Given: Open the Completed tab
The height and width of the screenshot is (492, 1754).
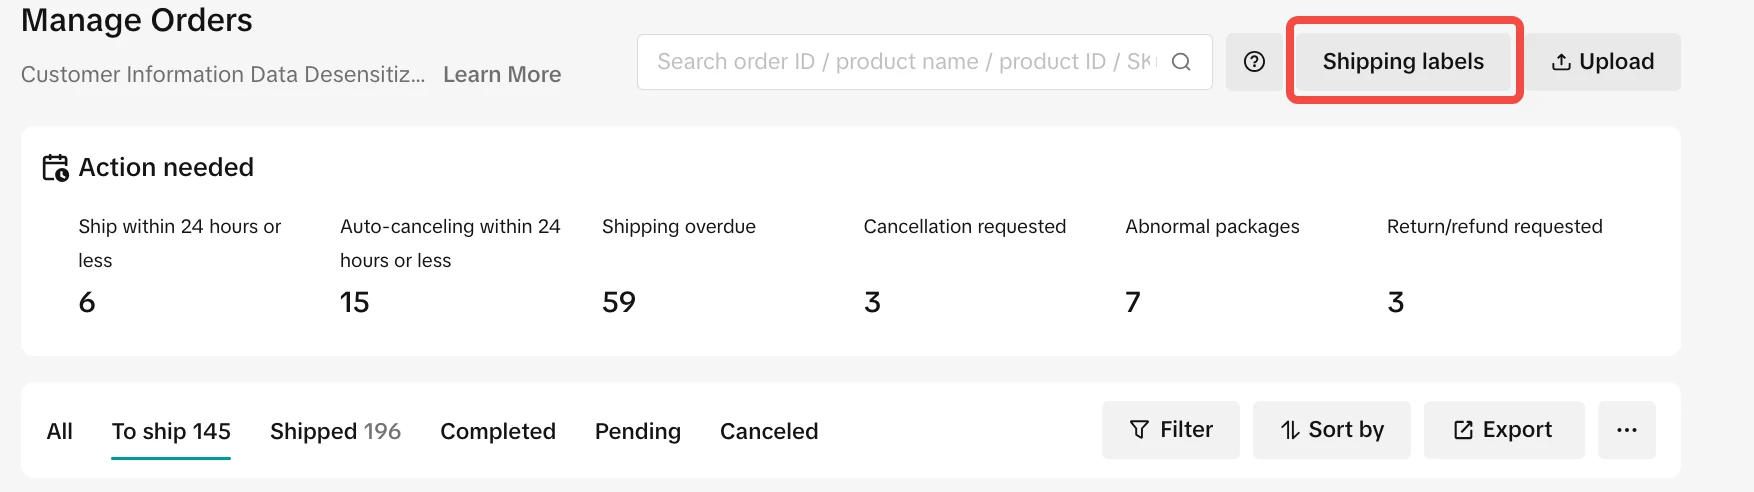Looking at the screenshot, I should (x=498, y=431).
